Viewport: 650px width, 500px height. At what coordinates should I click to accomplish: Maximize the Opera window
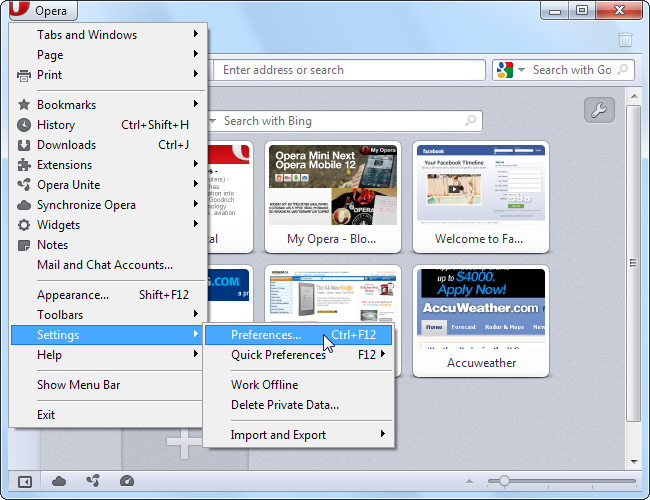[x=582, y=10]
